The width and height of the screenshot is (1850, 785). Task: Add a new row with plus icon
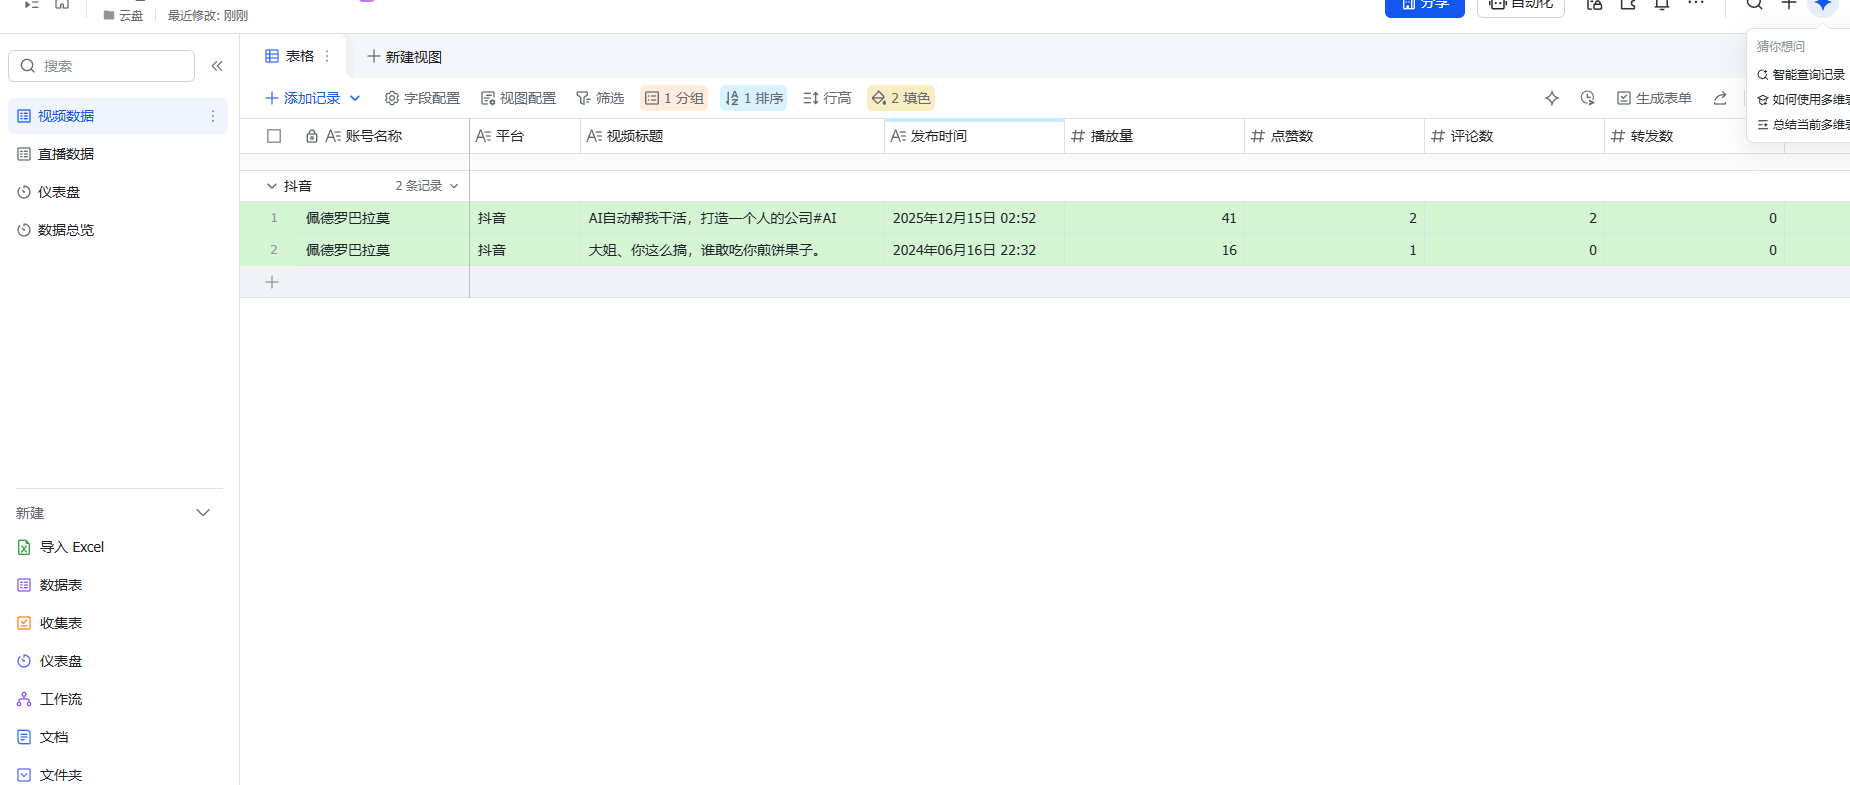[x=272, y=282]
